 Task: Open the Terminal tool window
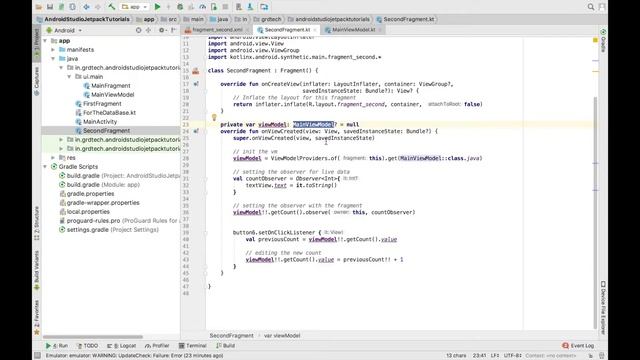point(192,346)
